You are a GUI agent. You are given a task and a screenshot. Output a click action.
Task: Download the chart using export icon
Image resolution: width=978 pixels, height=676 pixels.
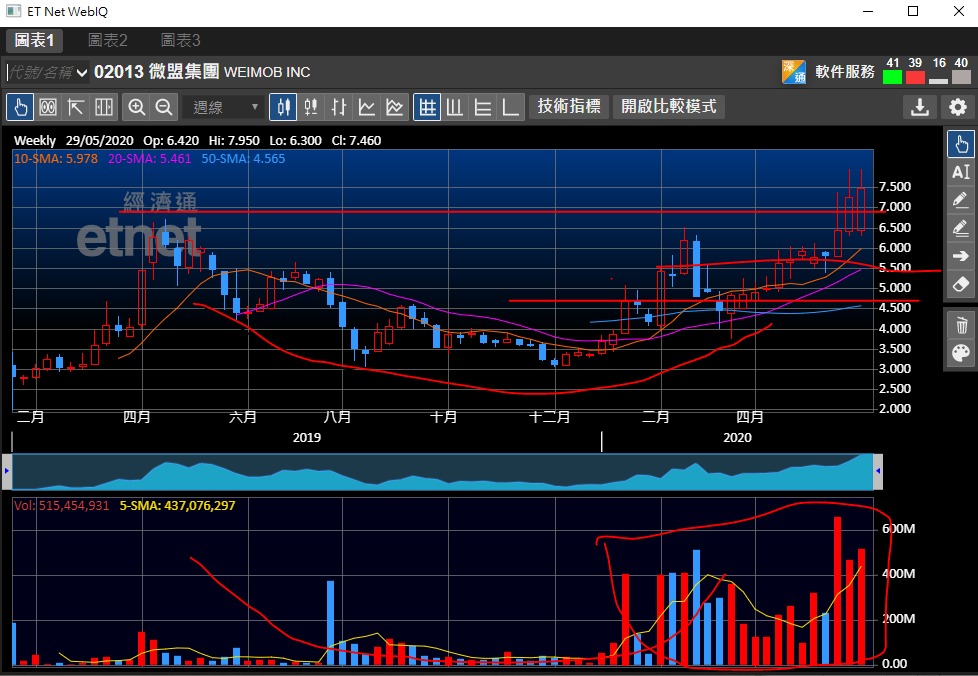click(x=919, y=107)
